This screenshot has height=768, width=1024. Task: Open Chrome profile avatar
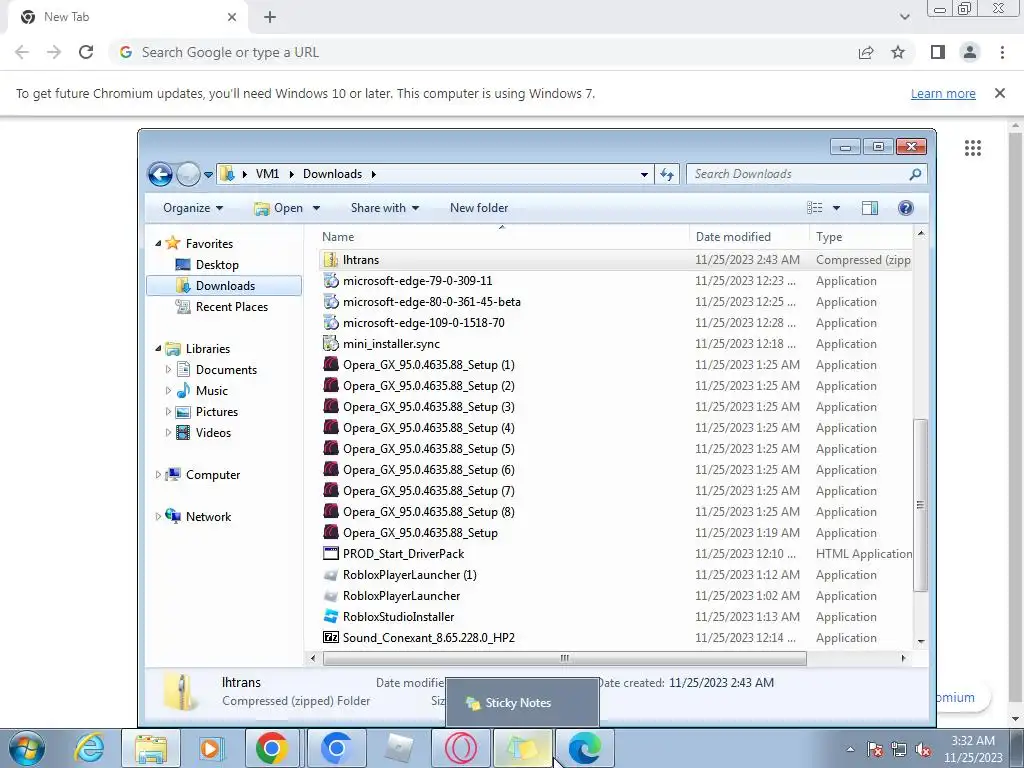[x=970, y=52]
